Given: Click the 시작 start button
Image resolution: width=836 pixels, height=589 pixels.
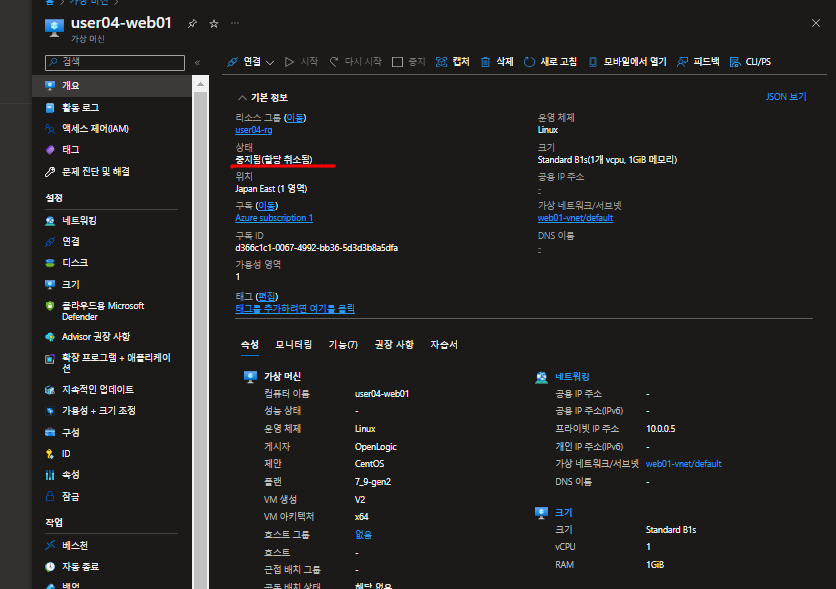Looking at the screenshot, I should coord(301,62).
